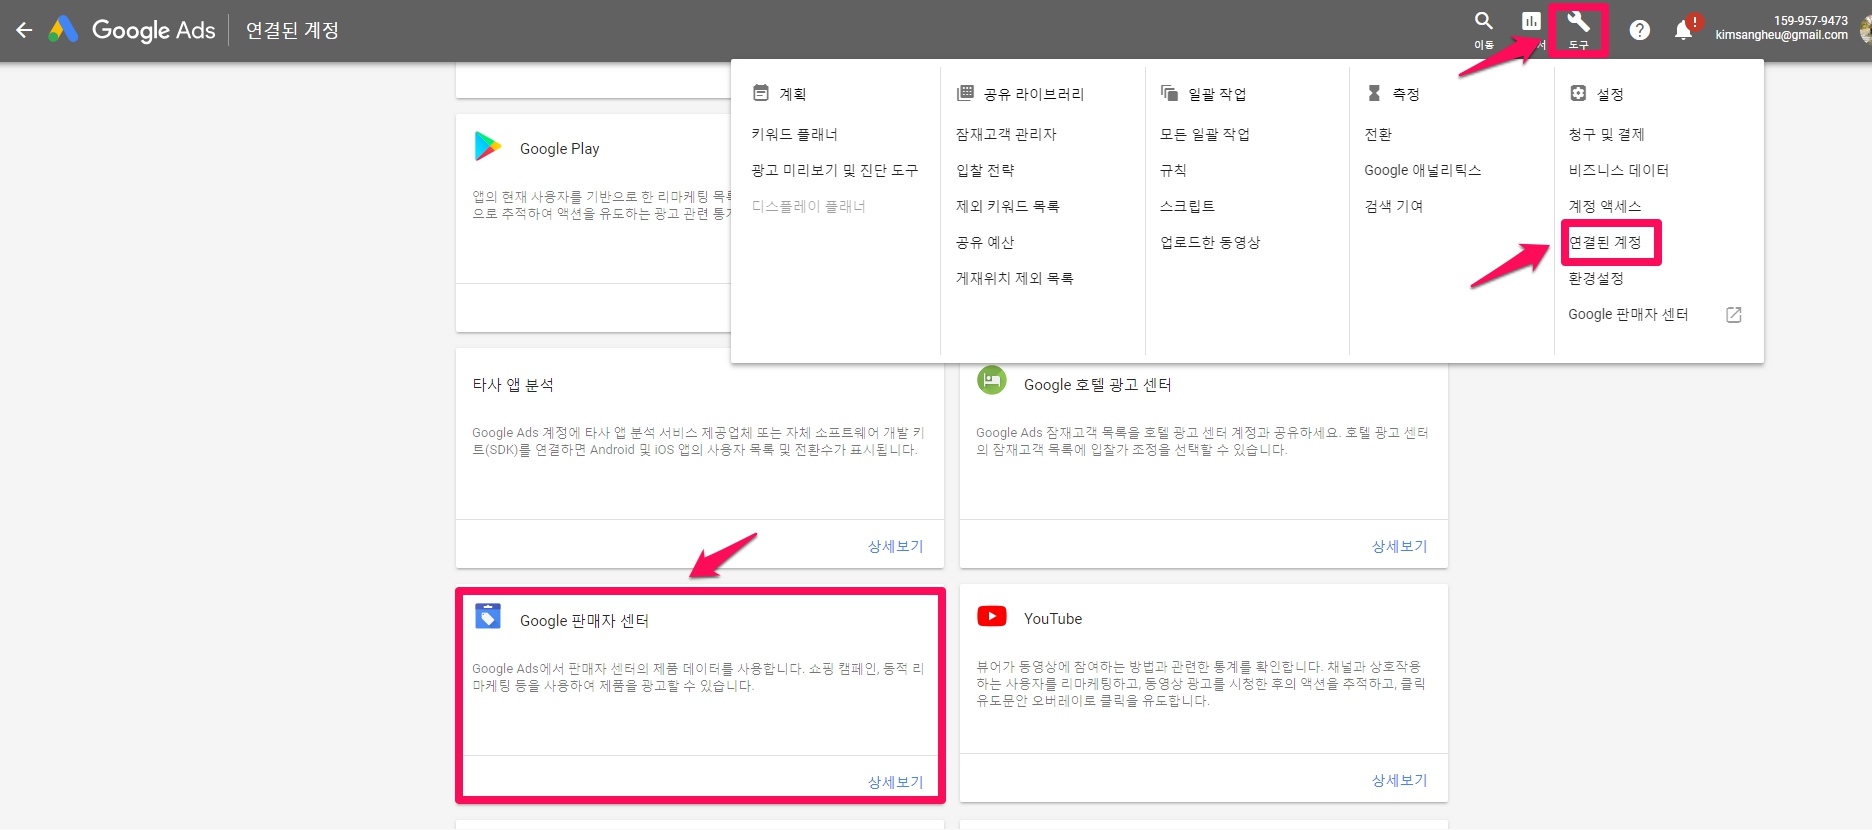Select 키워드 플래너 from the menu

(794, 134)
